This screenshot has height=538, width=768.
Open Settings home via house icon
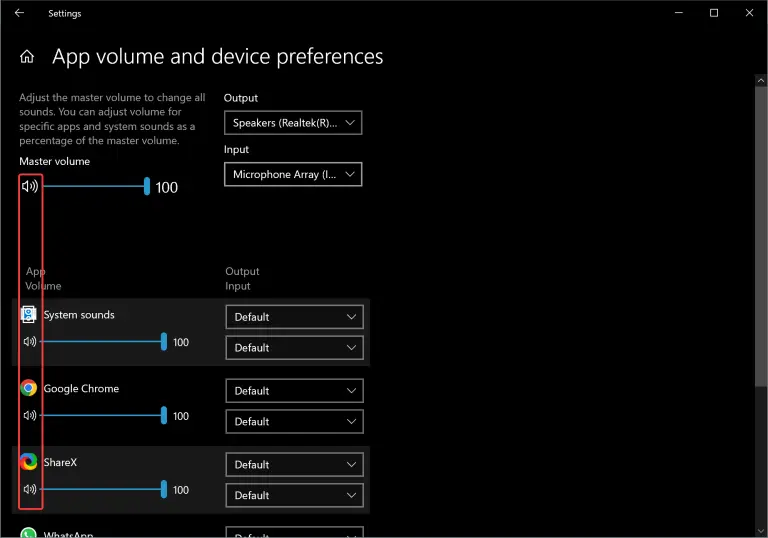27,57
